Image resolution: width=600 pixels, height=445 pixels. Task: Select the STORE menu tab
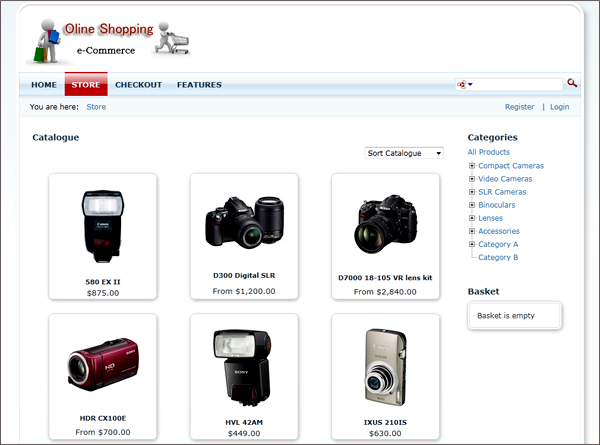[x=86, y=85]
